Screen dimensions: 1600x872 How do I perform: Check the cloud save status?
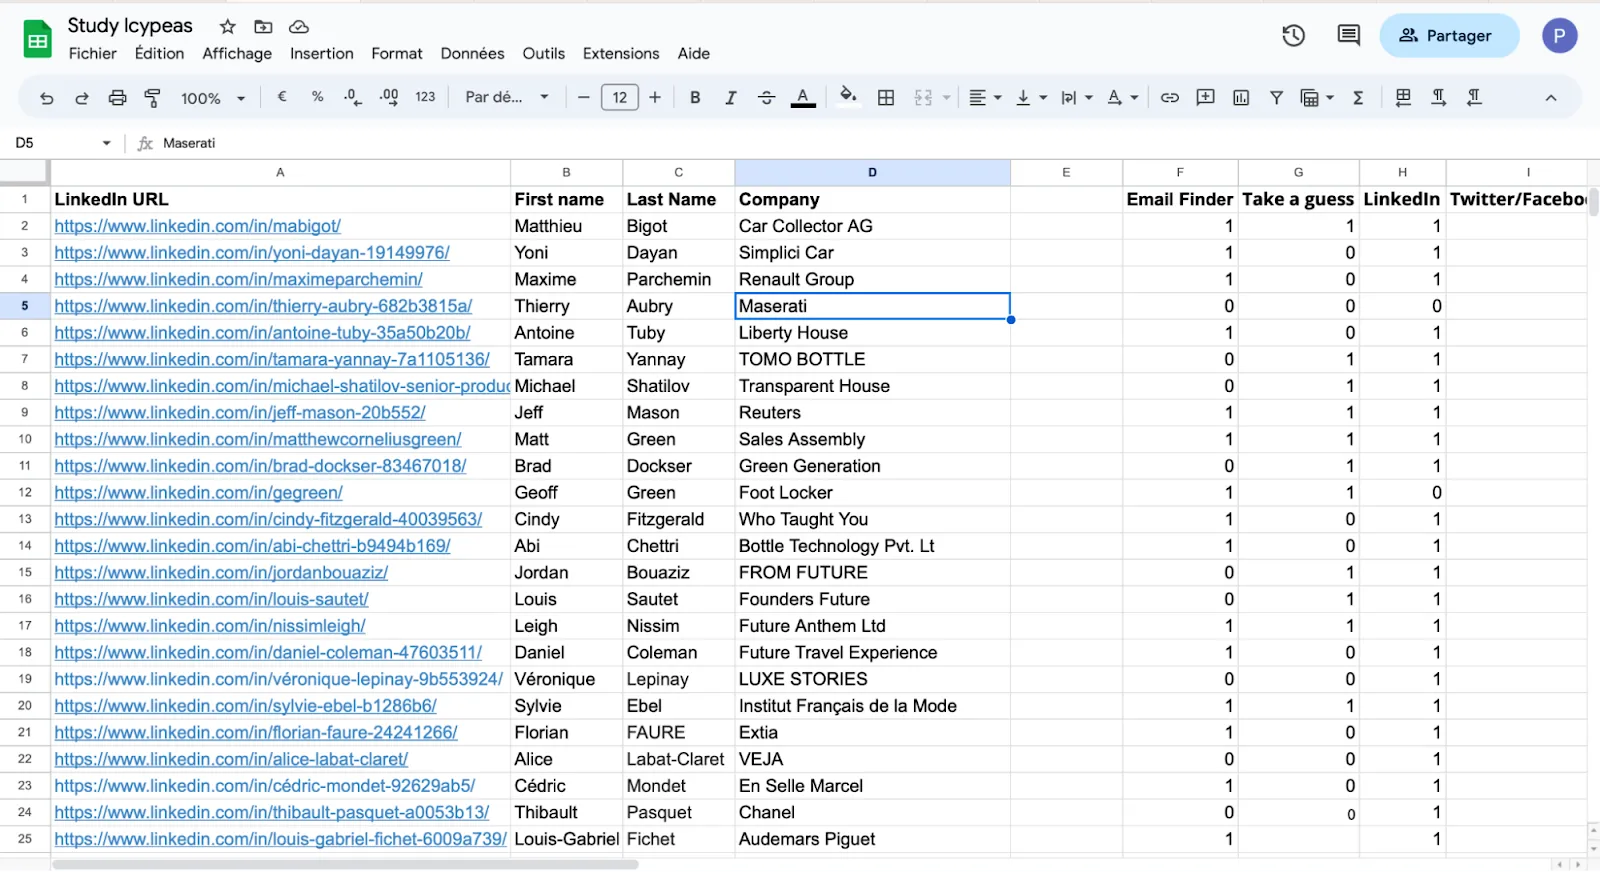pyautogui.click(x=298, y=26)
